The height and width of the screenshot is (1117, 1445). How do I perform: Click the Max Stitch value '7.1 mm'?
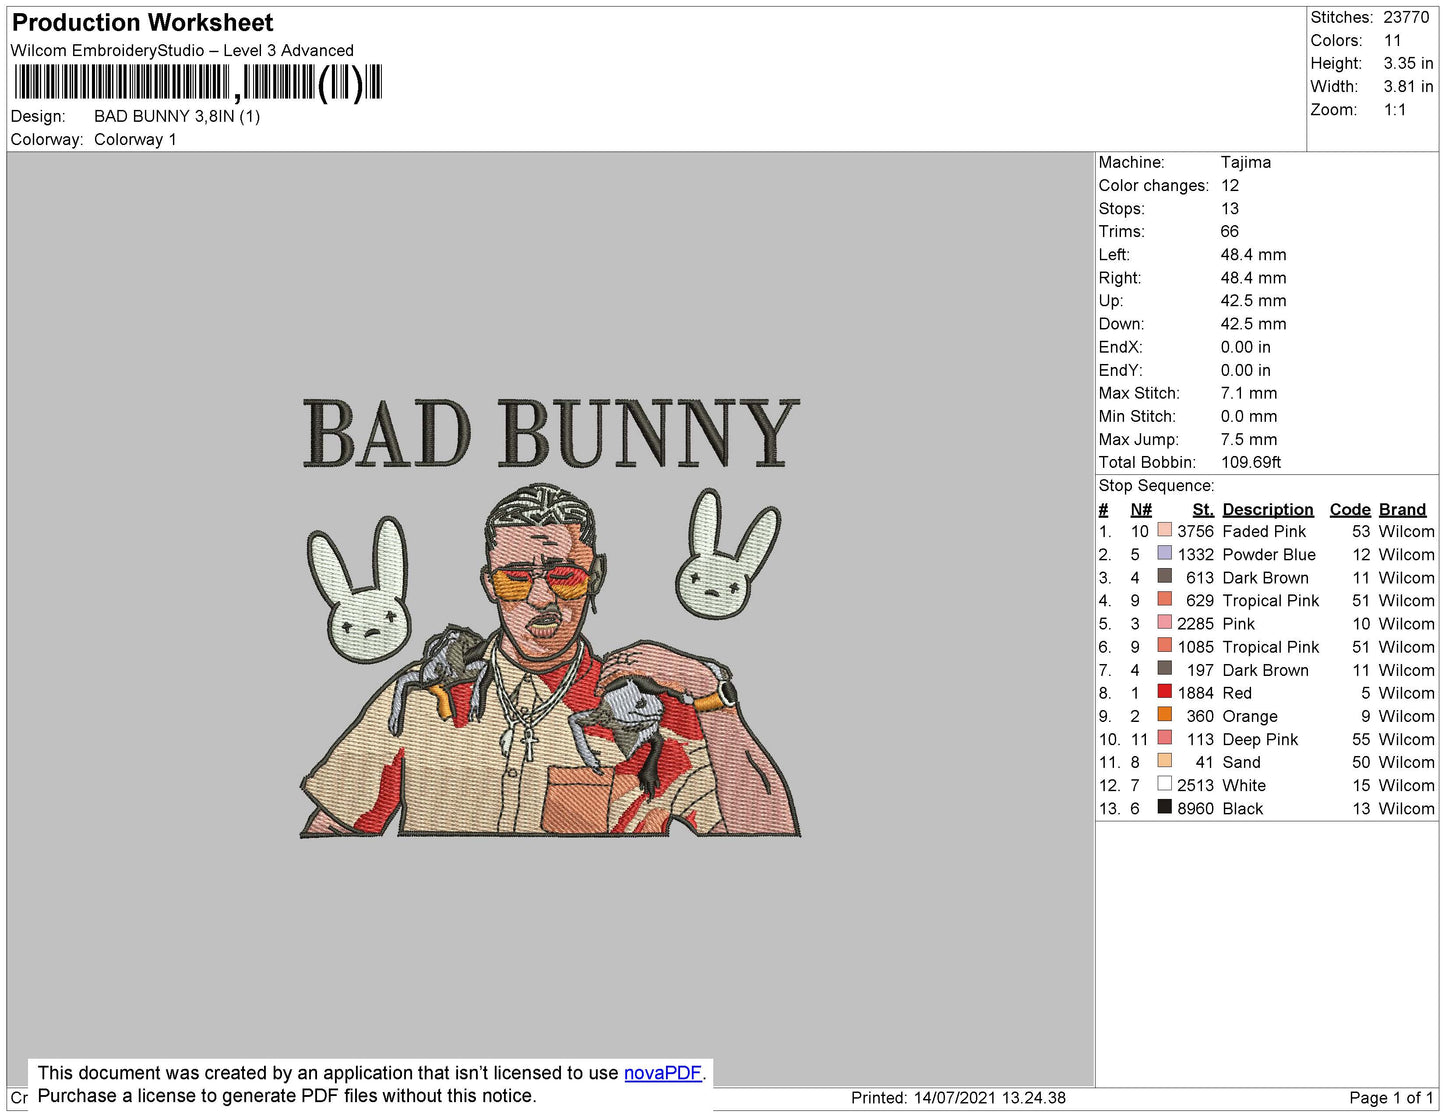1249,393
